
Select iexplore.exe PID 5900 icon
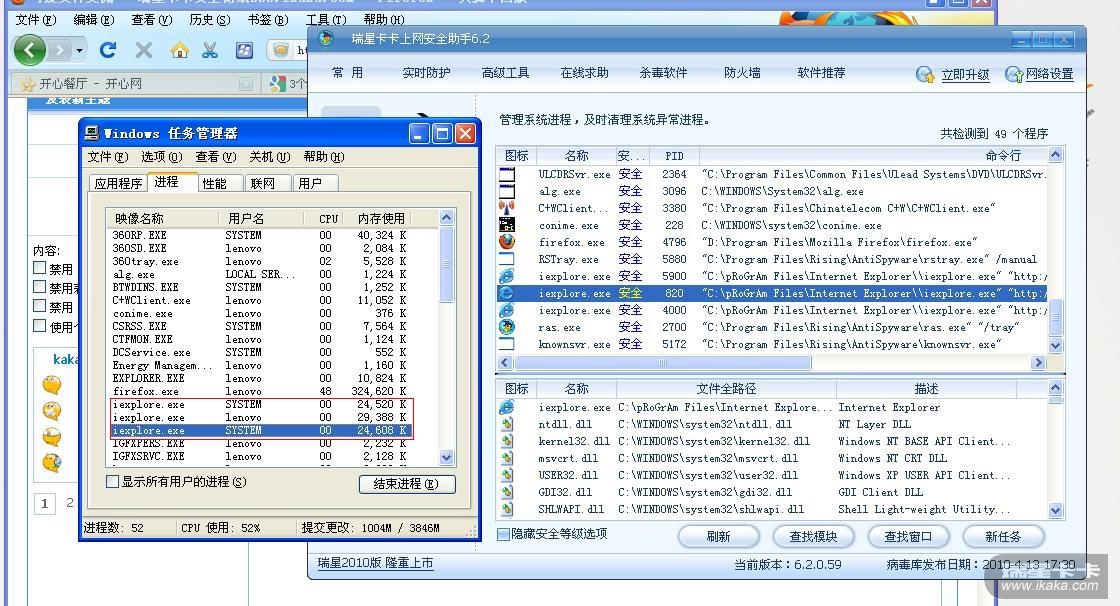(506, 276)
